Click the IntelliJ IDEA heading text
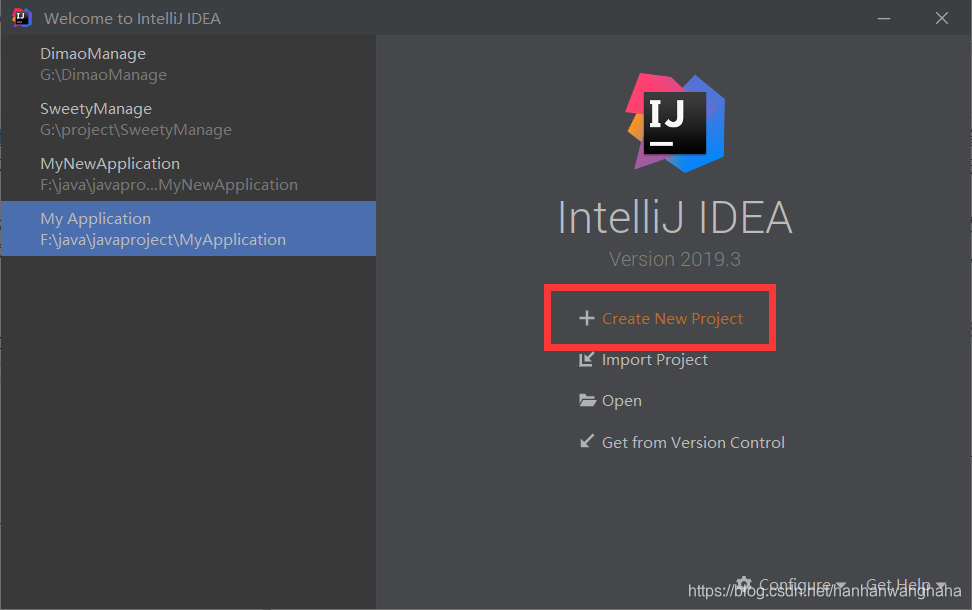Screen dimensions: 972x610 click(x=674, y=218)
